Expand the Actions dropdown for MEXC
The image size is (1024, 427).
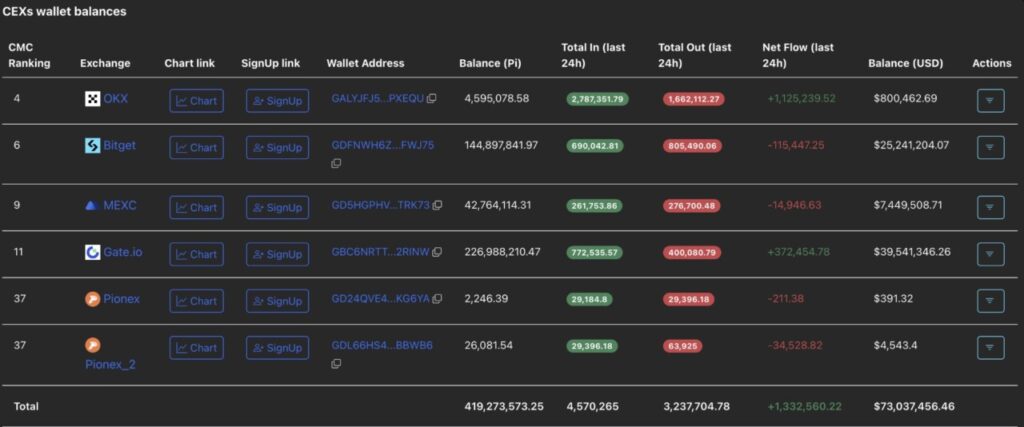990,207
